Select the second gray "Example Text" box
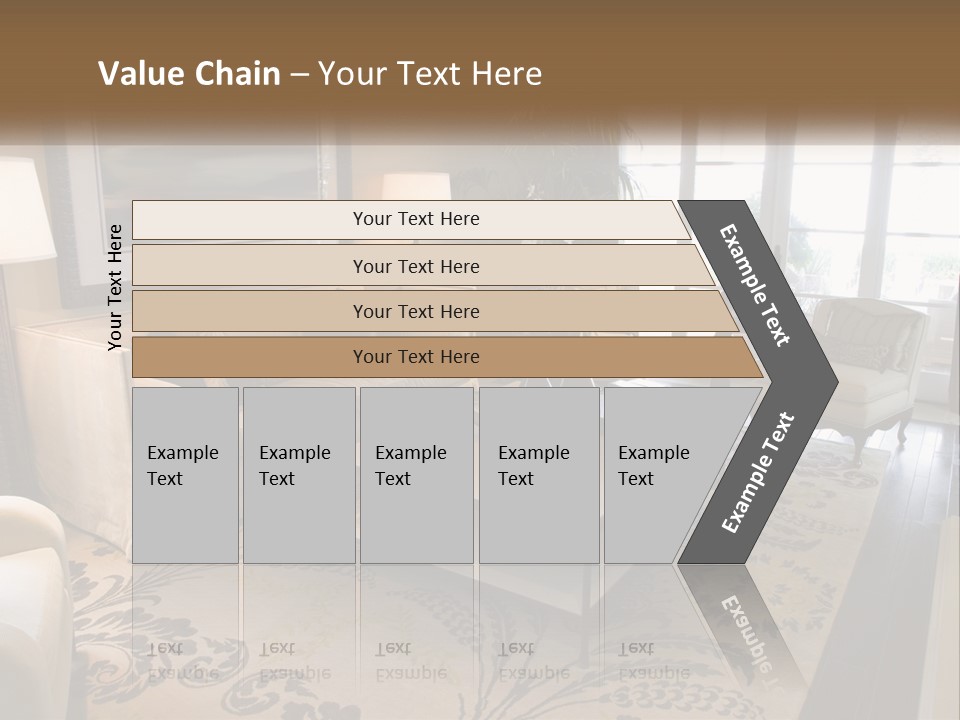The height and width of the screenshot is (720, 960). 298,474
